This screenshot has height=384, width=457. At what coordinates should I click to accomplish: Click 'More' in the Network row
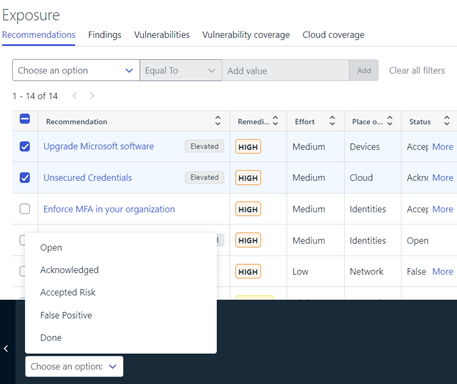[443, 272]
